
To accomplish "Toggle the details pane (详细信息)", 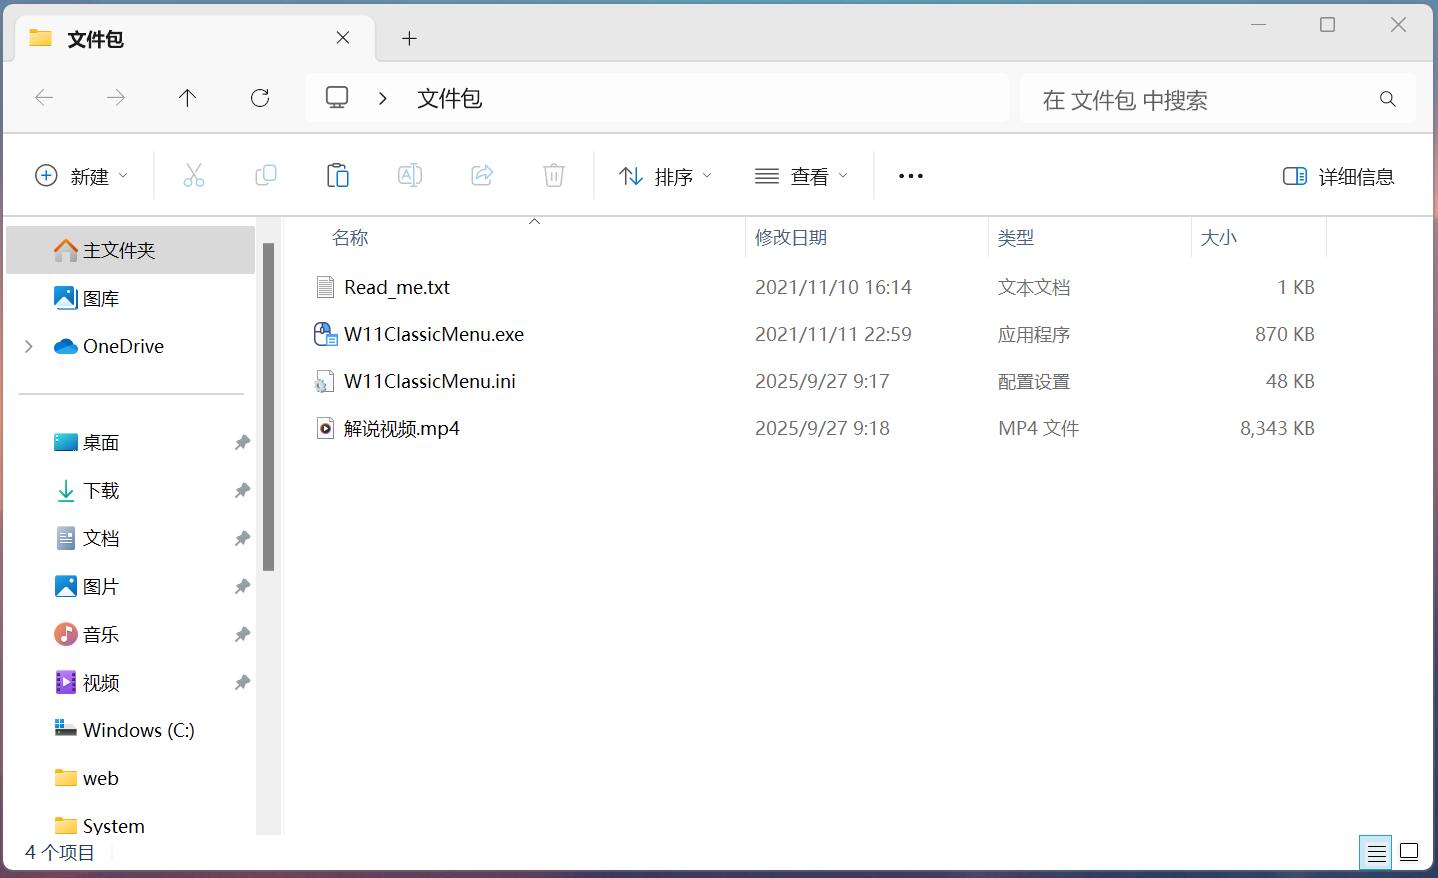I will pos(1338,176).
